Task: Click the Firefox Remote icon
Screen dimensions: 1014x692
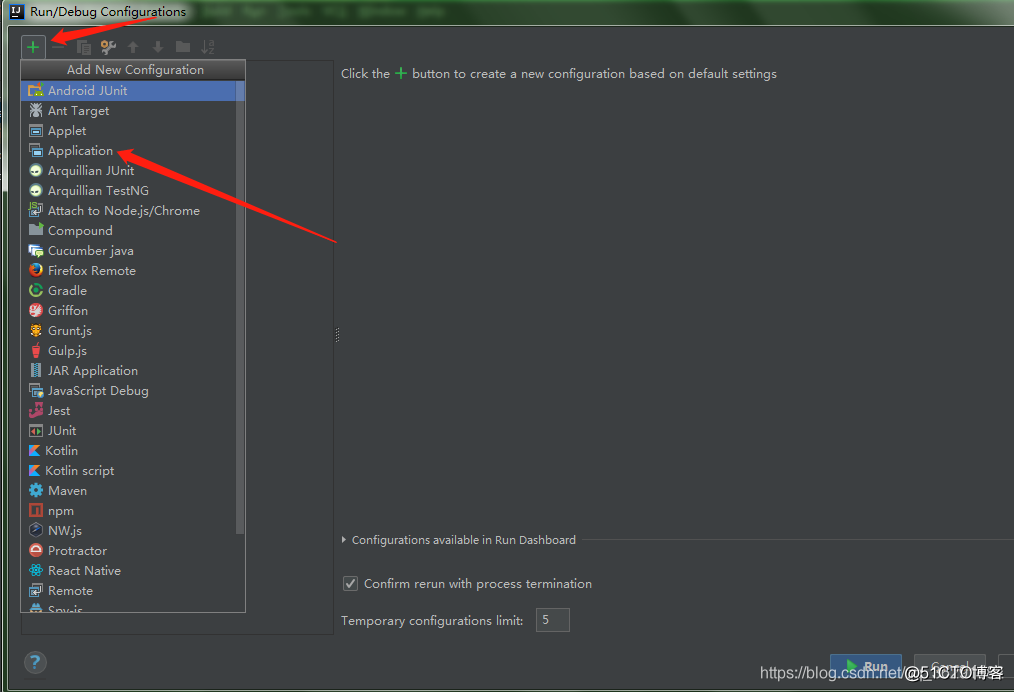Action: point(36,270)
